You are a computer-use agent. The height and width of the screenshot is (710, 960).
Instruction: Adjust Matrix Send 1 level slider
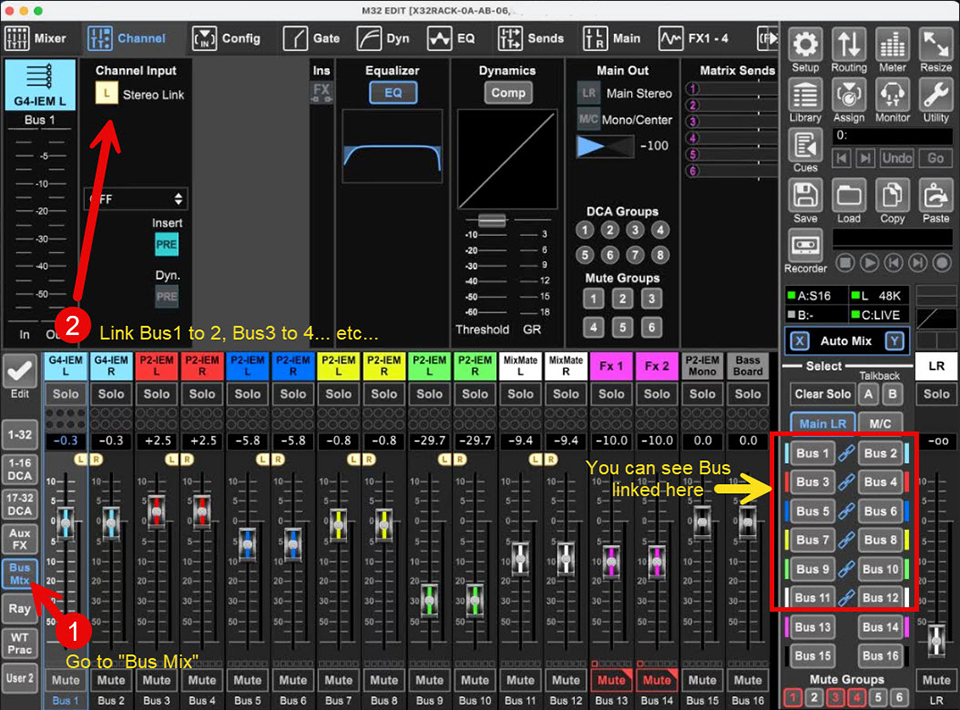click(x=730, y=89)
